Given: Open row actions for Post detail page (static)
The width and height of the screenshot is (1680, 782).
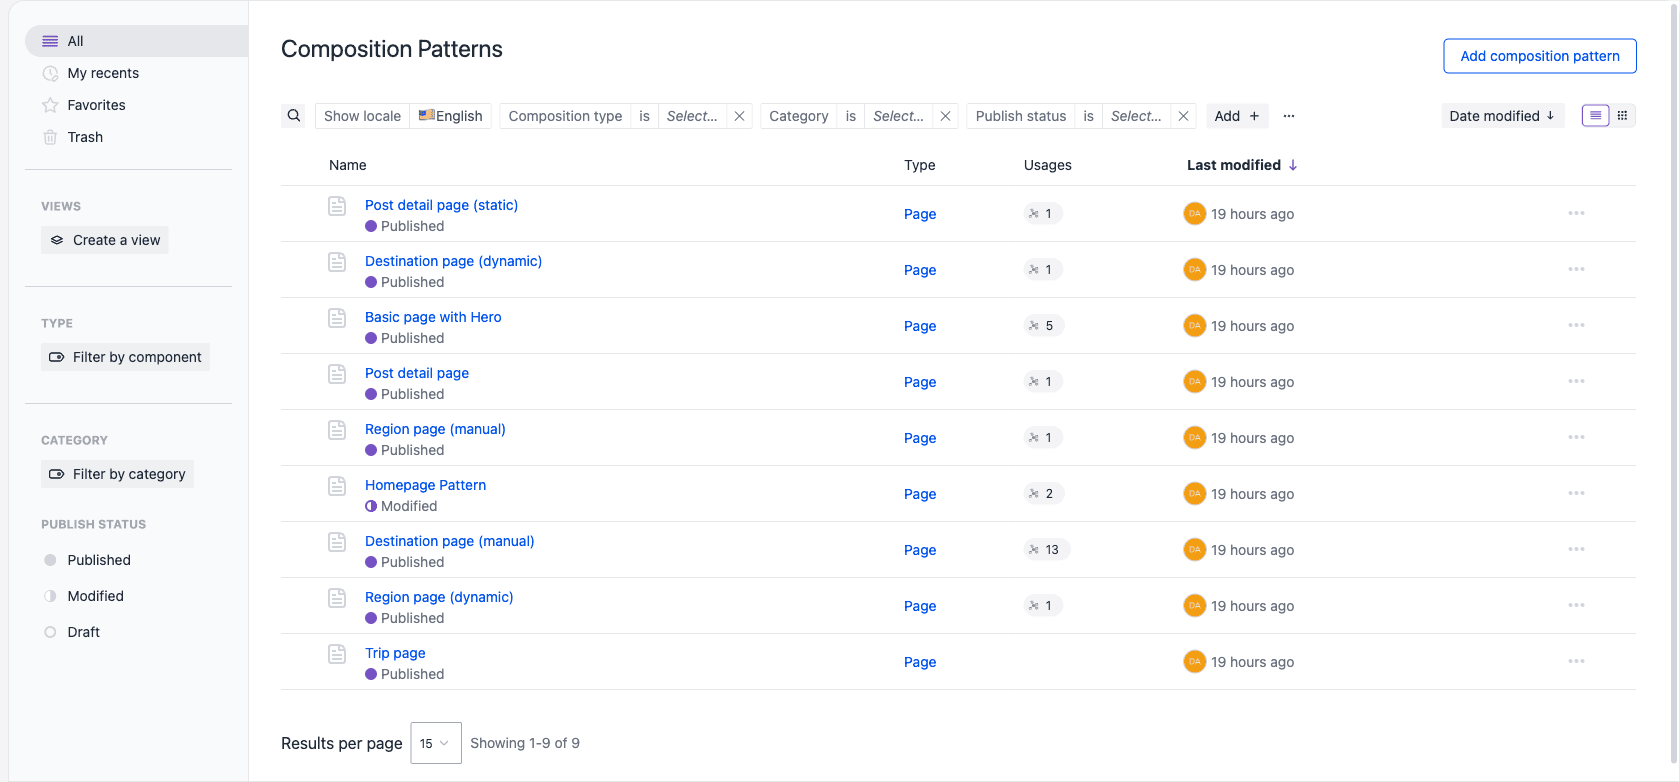Looking at the screenshot, I should tap(1577, 213).
